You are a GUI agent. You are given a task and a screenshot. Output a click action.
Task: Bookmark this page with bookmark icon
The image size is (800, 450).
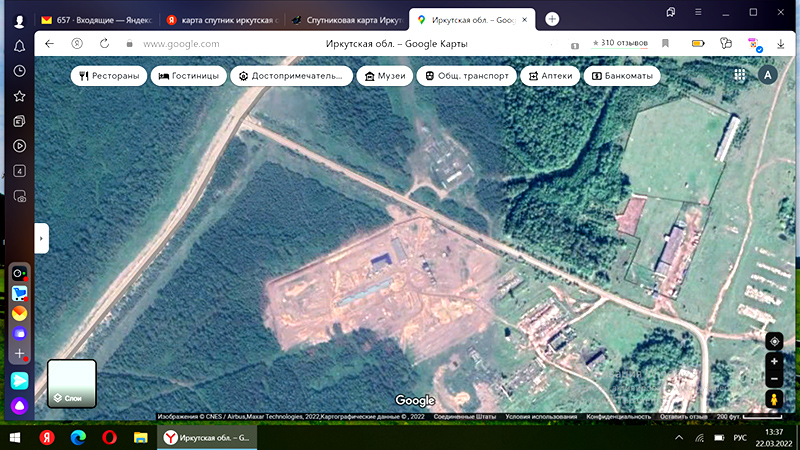point(665,44)
